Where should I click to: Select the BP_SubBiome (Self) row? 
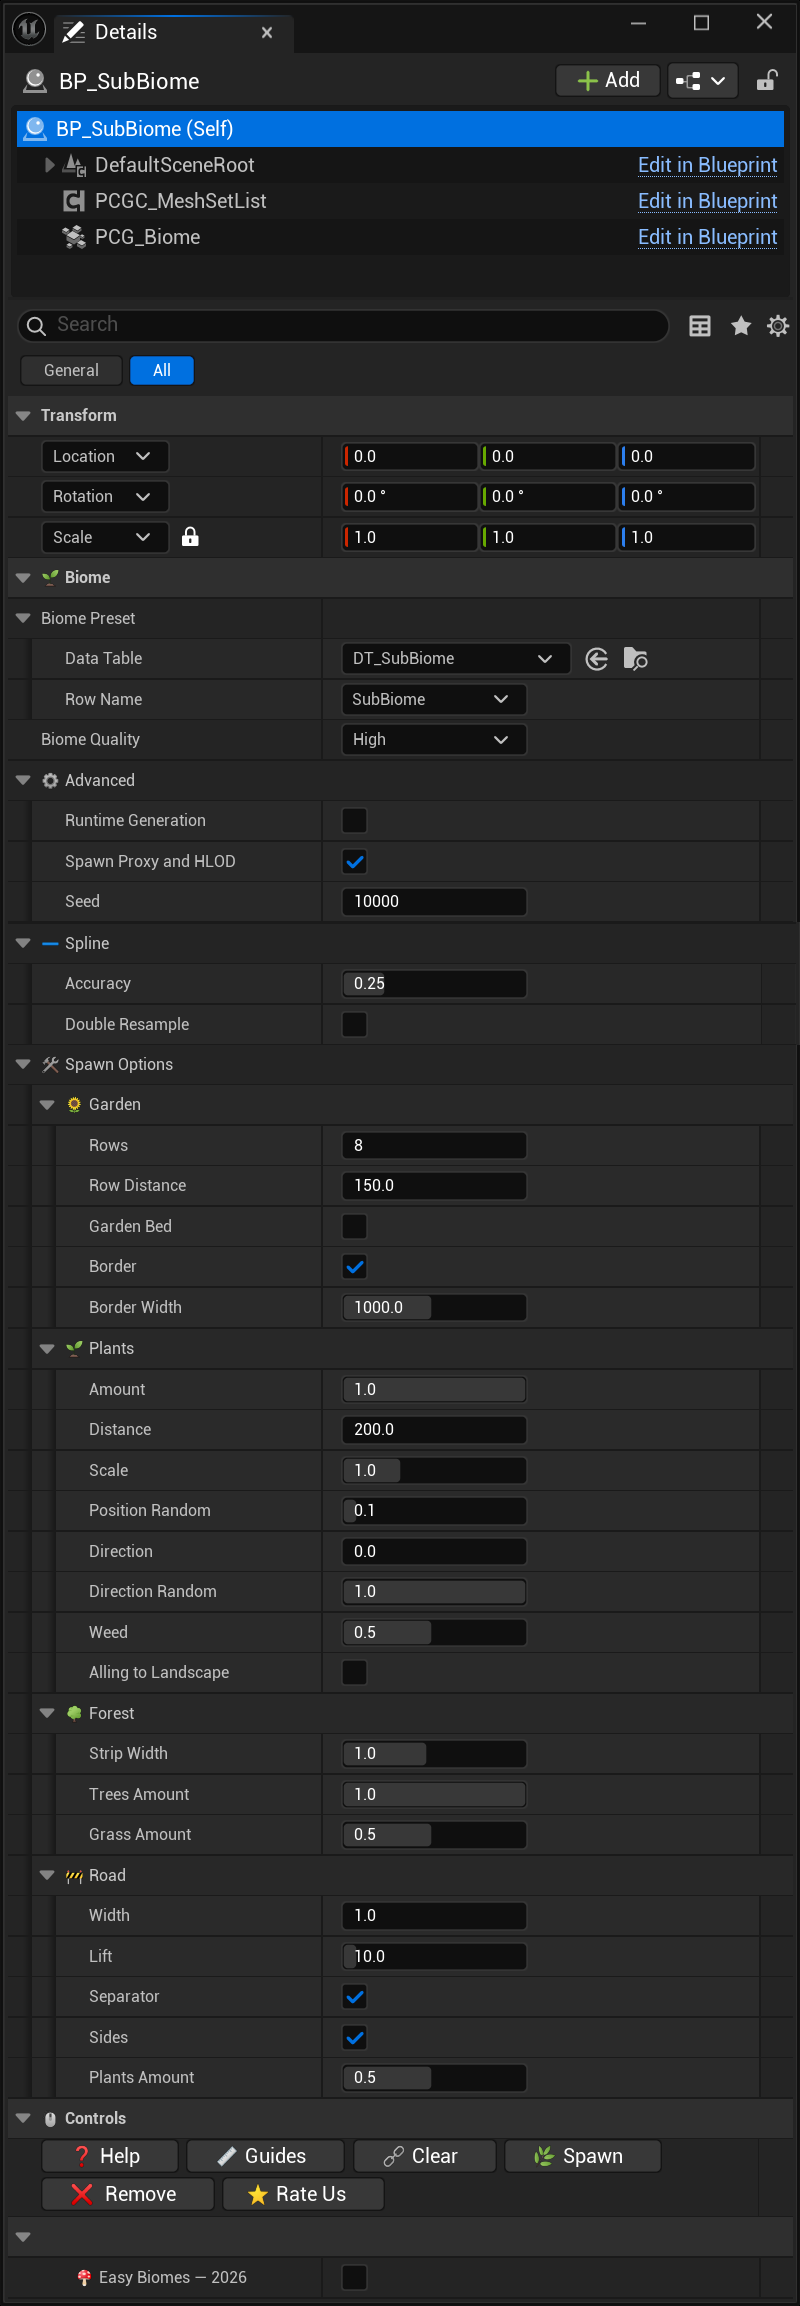(x=400, y=129)
